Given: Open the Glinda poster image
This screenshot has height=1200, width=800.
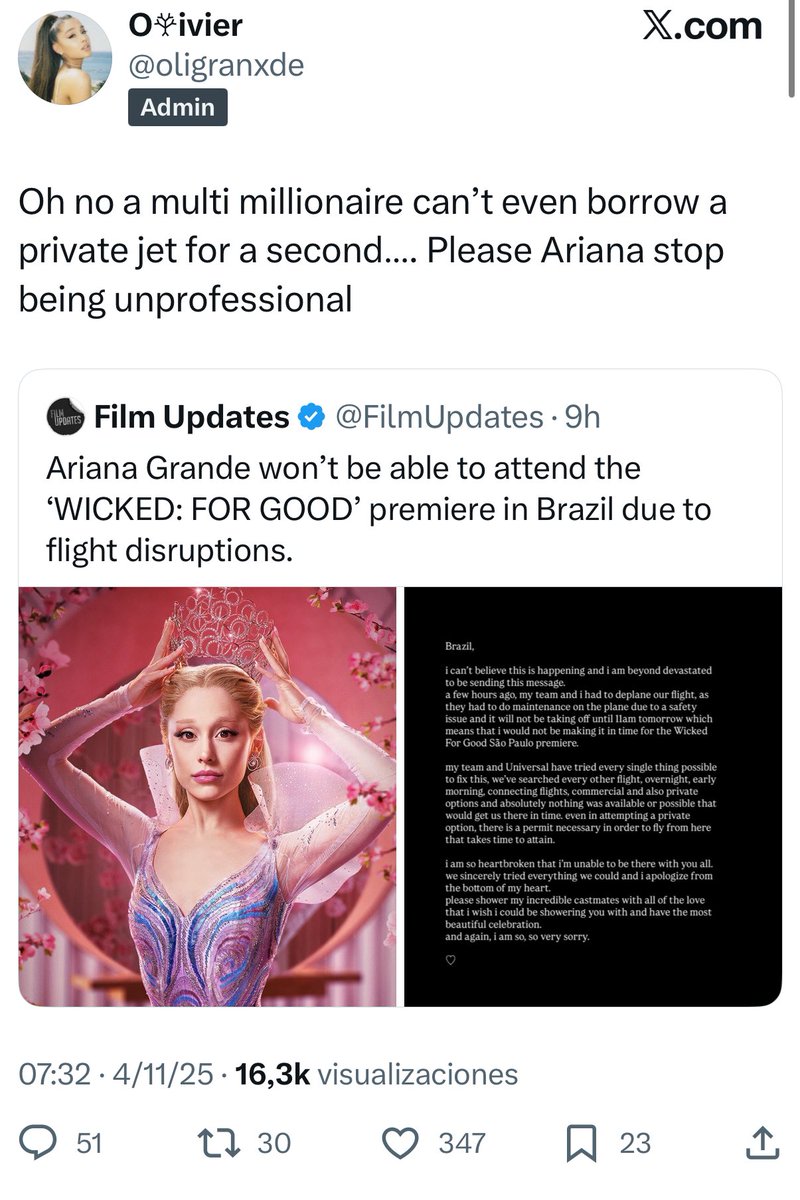Looking at the screenshot, I should click(x=208, y=796).
